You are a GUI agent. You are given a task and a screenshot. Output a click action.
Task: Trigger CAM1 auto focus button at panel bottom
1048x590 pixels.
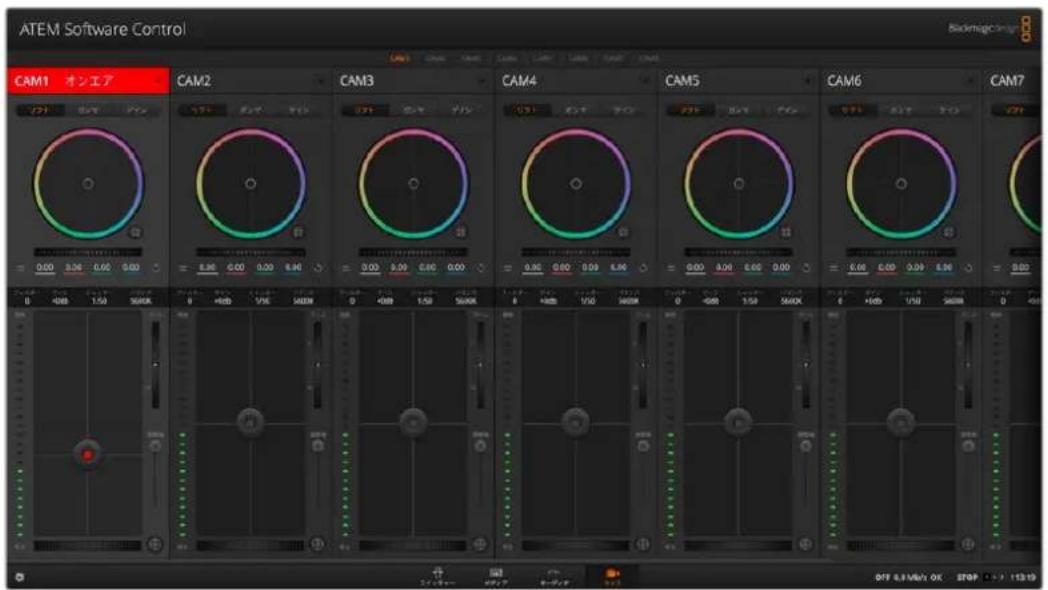coord(154,544)
